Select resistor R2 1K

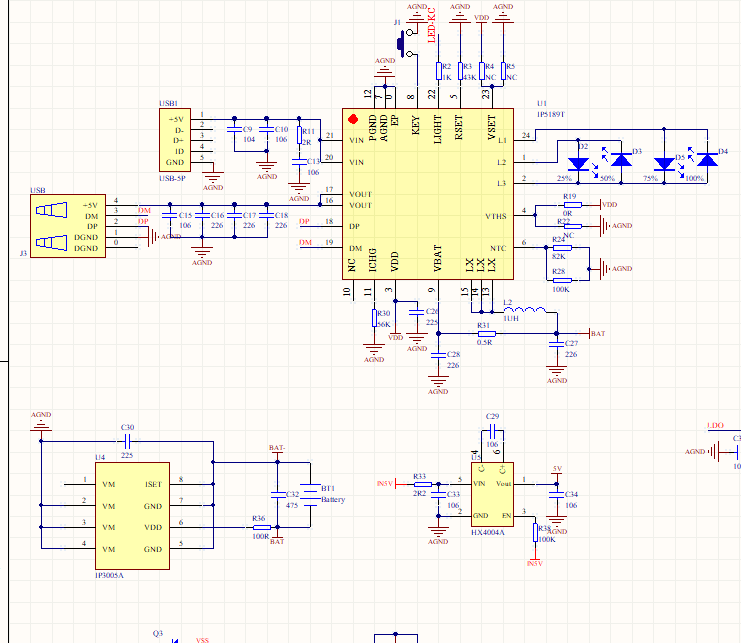tap(439, 71)
